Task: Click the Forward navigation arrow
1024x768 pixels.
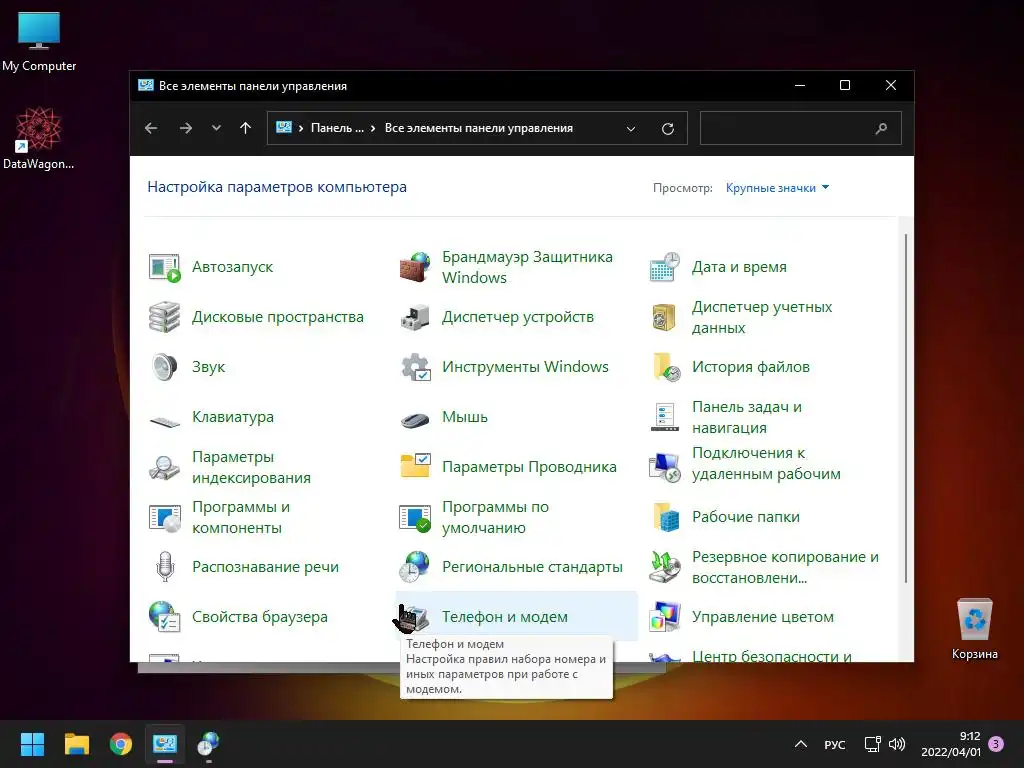Action: (186, 128)
